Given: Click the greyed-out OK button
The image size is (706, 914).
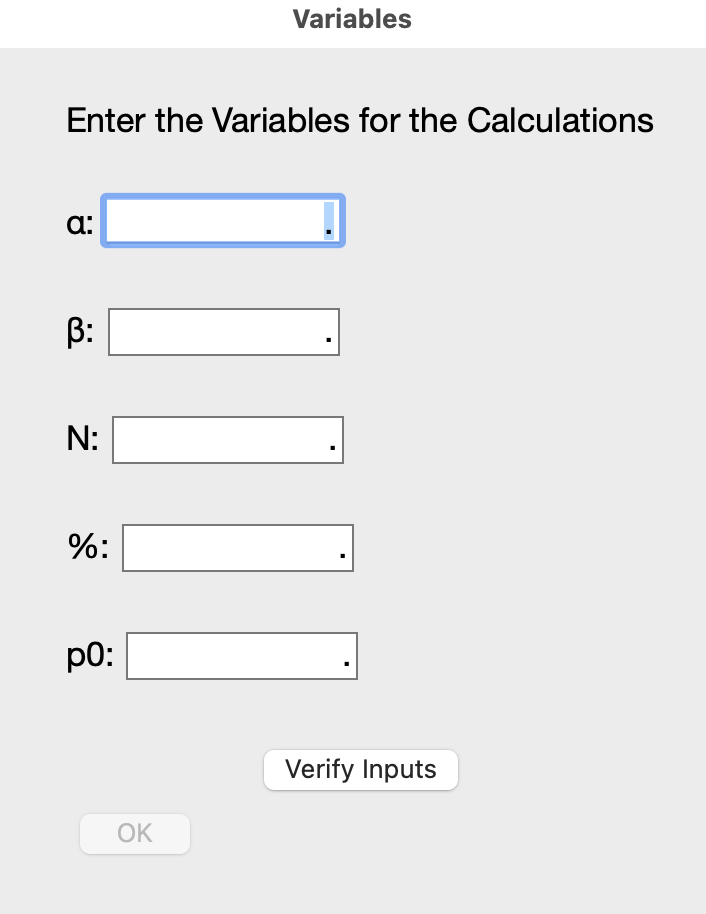Looking at the screenshot, I should click(x=135, y=833).
